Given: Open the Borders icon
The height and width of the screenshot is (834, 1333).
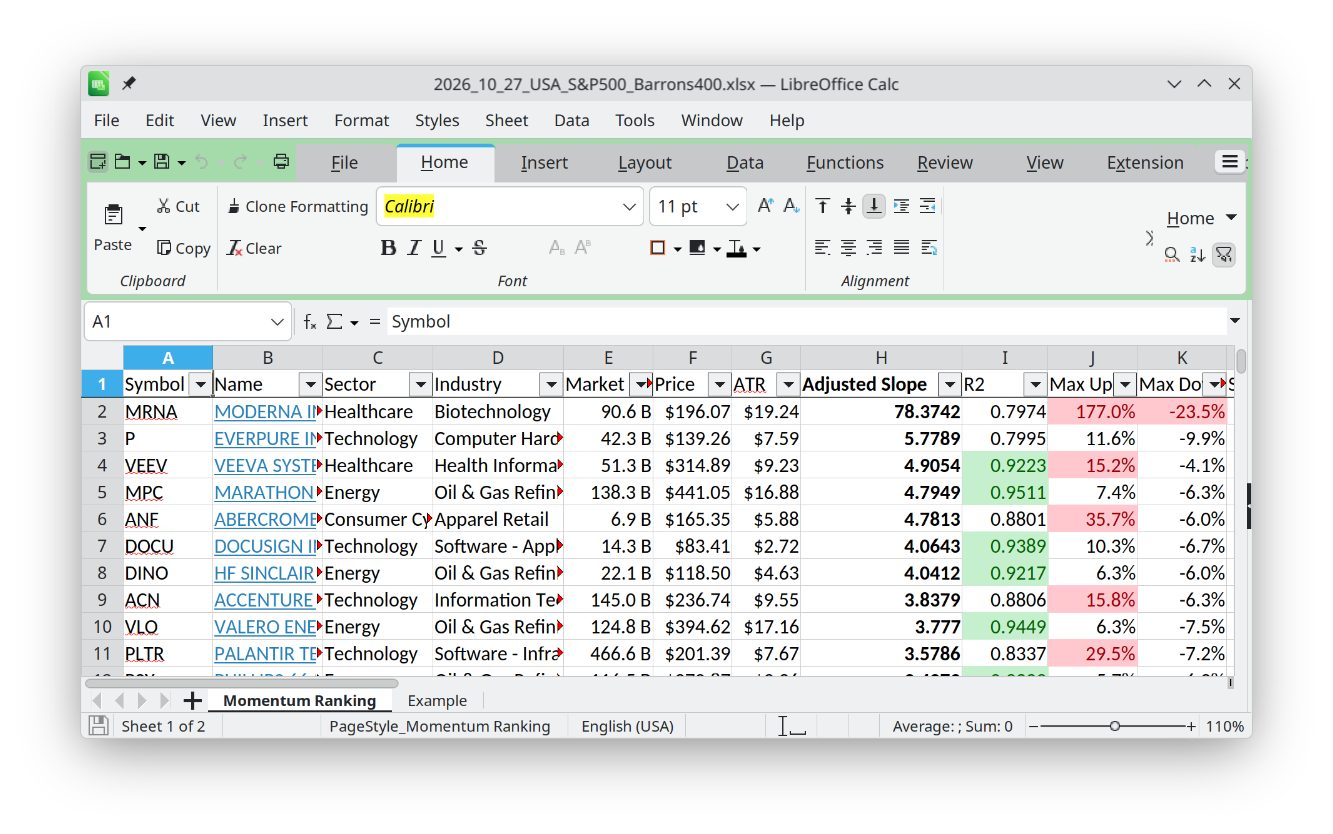Looking at the screenshot, I should click(x=658, y=248).
